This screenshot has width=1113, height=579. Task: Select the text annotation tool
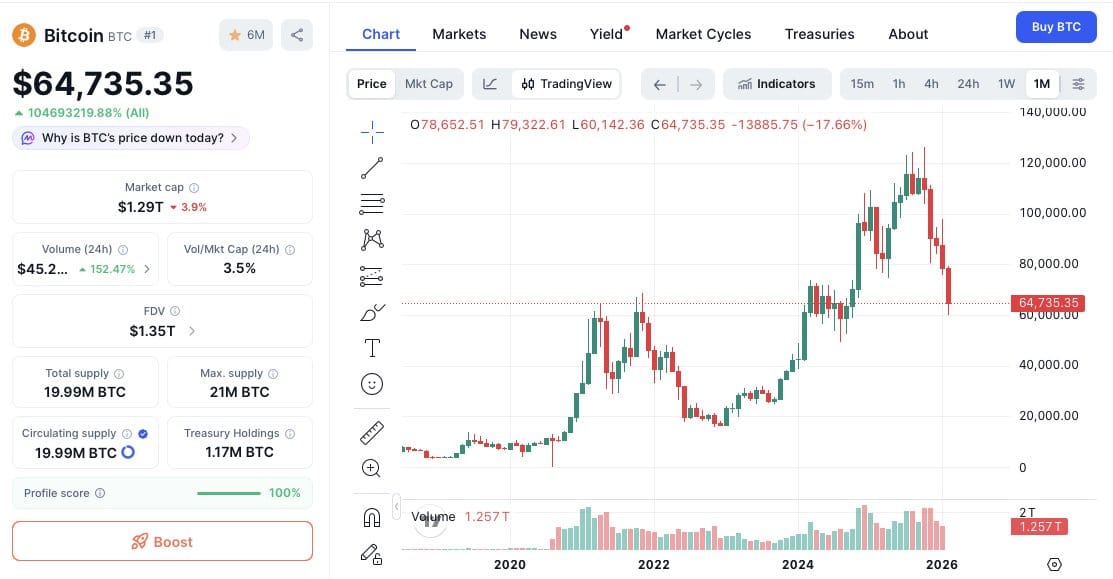(372, 348)
